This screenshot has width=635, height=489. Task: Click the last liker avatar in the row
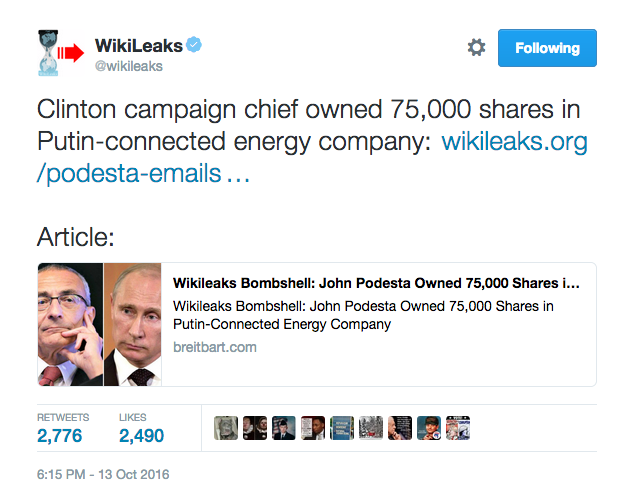458,429
